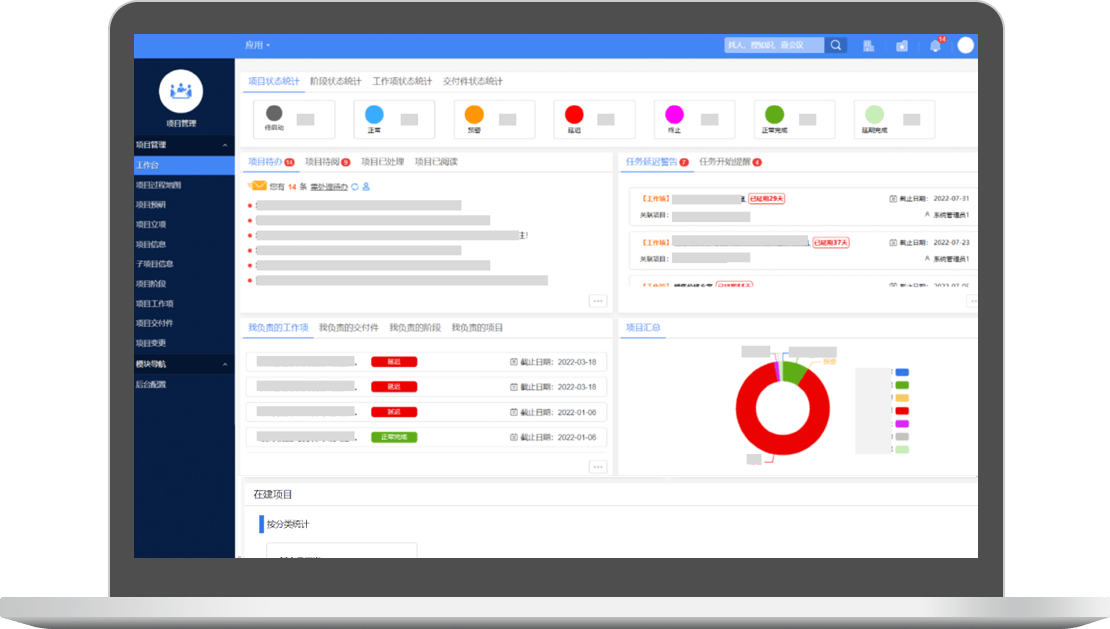Open the notification bell with 14 badge
Screen dimensions: 1110x629
click(935, 46)
